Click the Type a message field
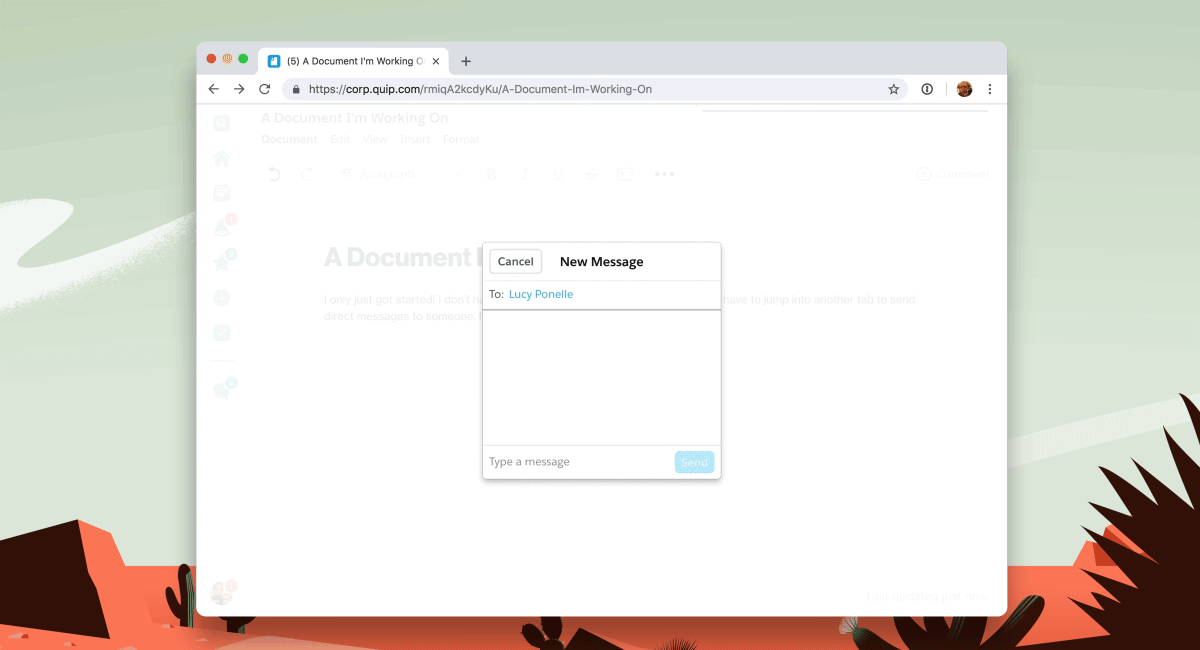This screenshot has height=650, width=1200. click(x=577, y=462)
